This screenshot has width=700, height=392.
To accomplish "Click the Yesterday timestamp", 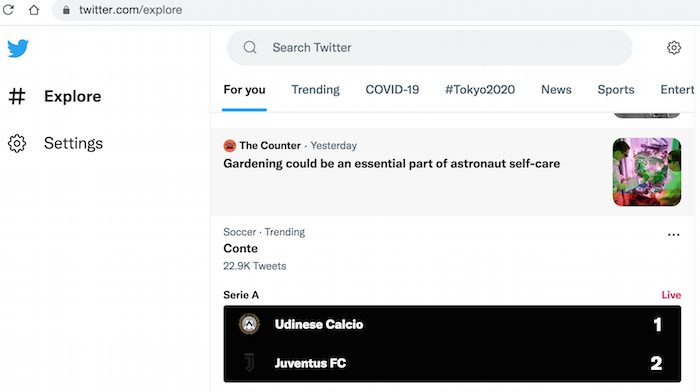I will (333, 146).
